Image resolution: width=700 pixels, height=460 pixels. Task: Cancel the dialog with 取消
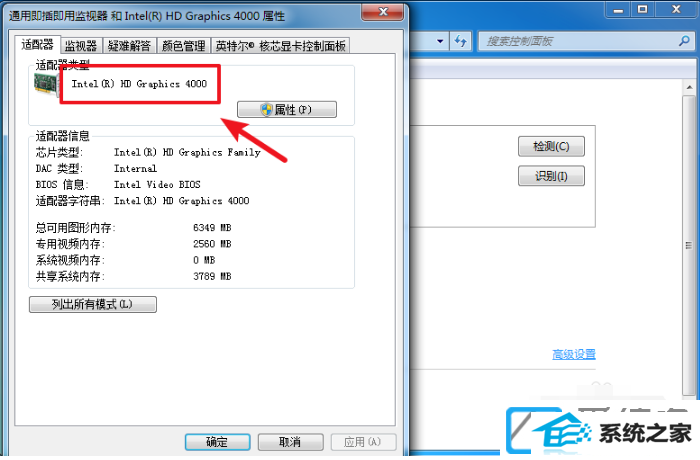[291, 442]
